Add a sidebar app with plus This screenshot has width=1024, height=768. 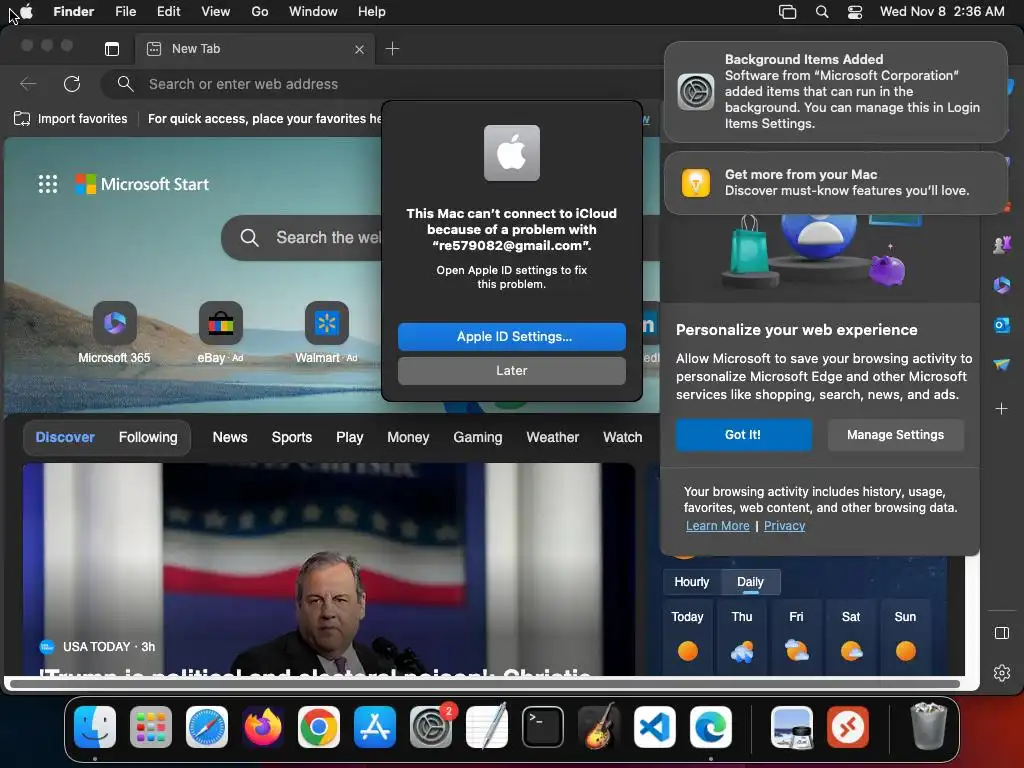[1001, 409]
